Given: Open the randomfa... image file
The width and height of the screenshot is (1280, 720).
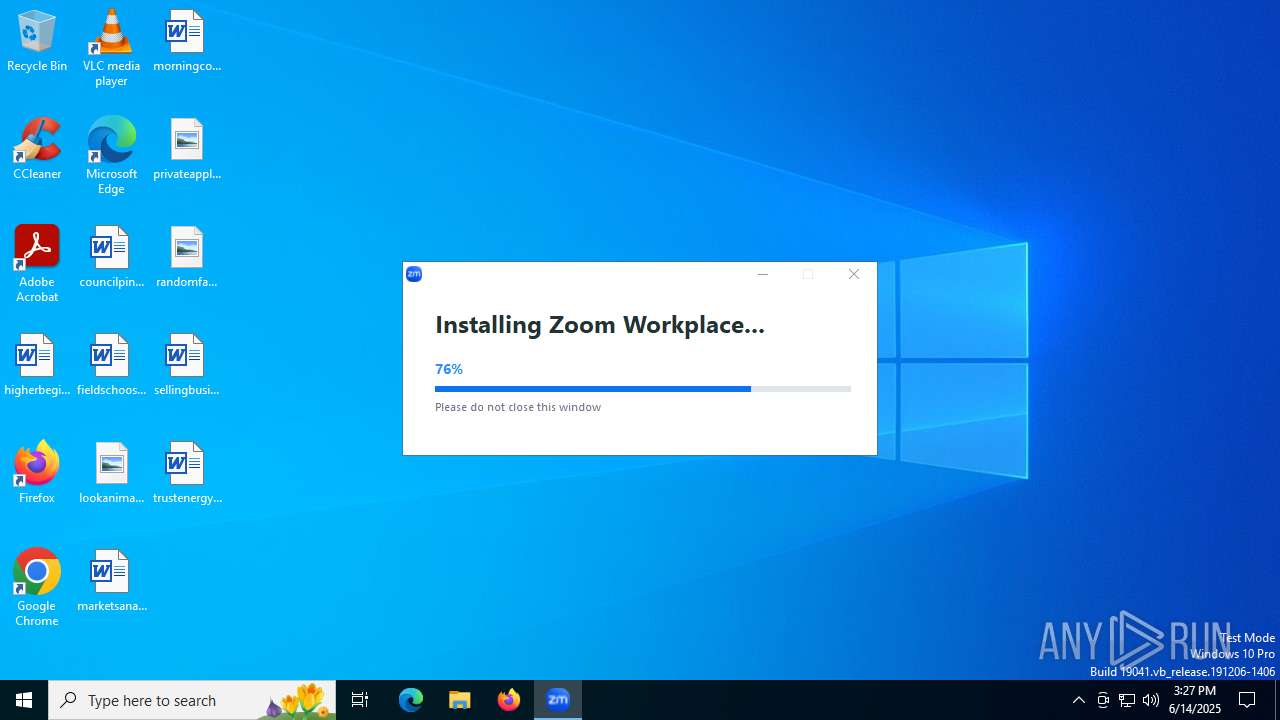Looking at the screenshot, I should (x=187, y=257).
